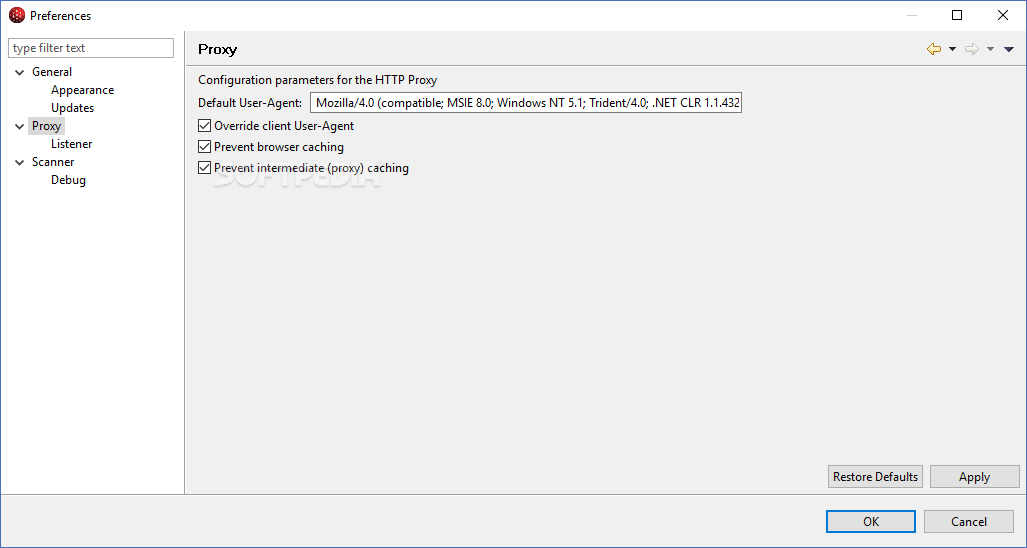This screenshot has height=548, width=1027.
Task: Open the back history dropdown arrow
Action: [x=952, y=49]
